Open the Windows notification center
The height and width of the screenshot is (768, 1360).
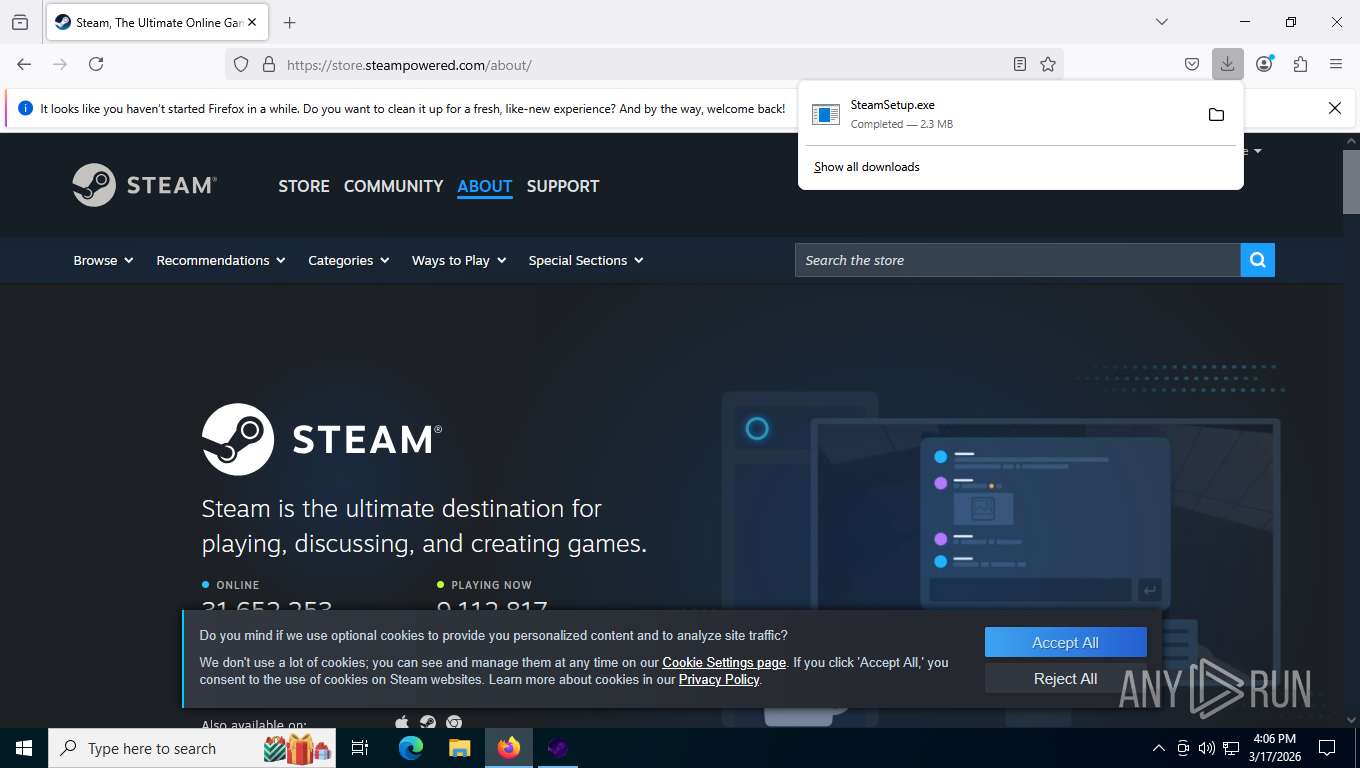tap(1327, 748)
